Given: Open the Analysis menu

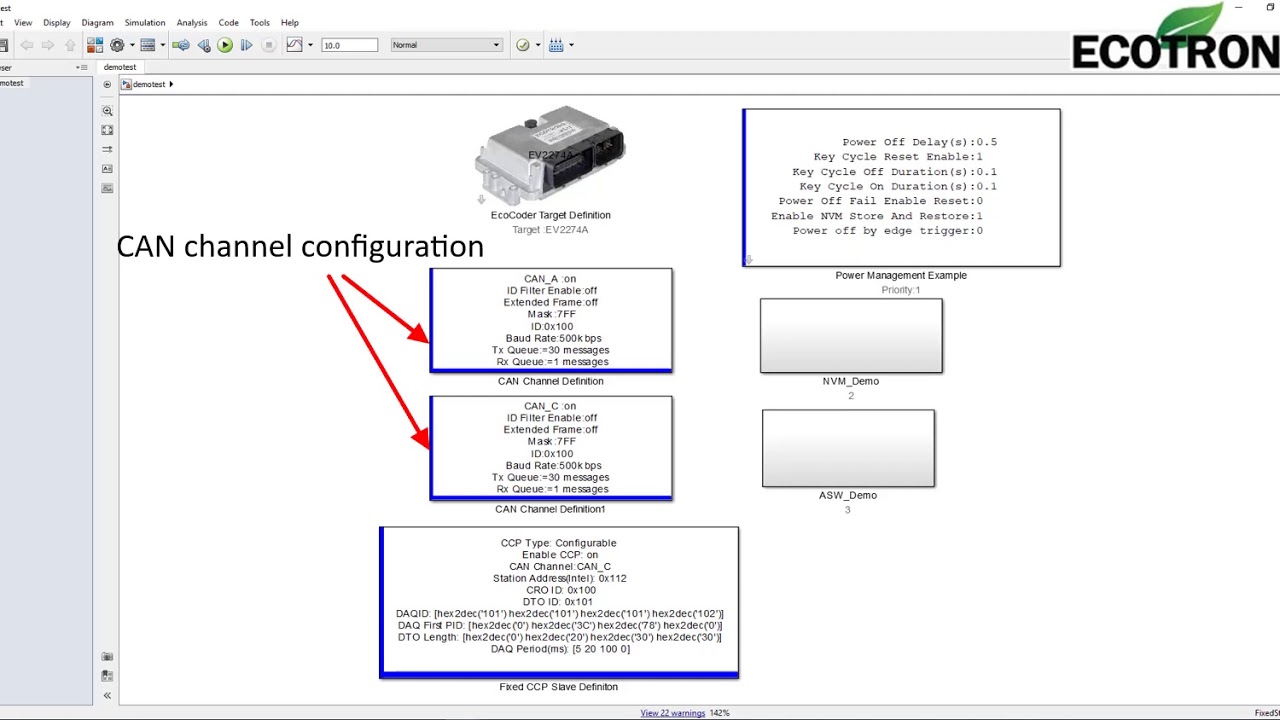Looking at the screenshot, I should point(191,22).
